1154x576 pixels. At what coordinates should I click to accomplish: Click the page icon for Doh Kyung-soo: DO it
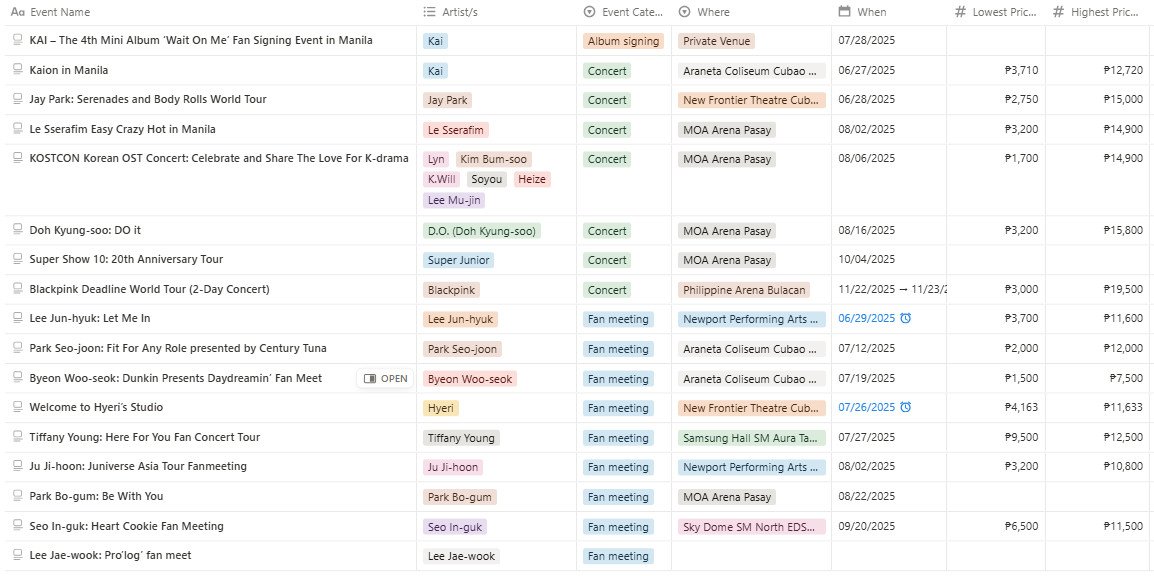(x=18, y=230)
